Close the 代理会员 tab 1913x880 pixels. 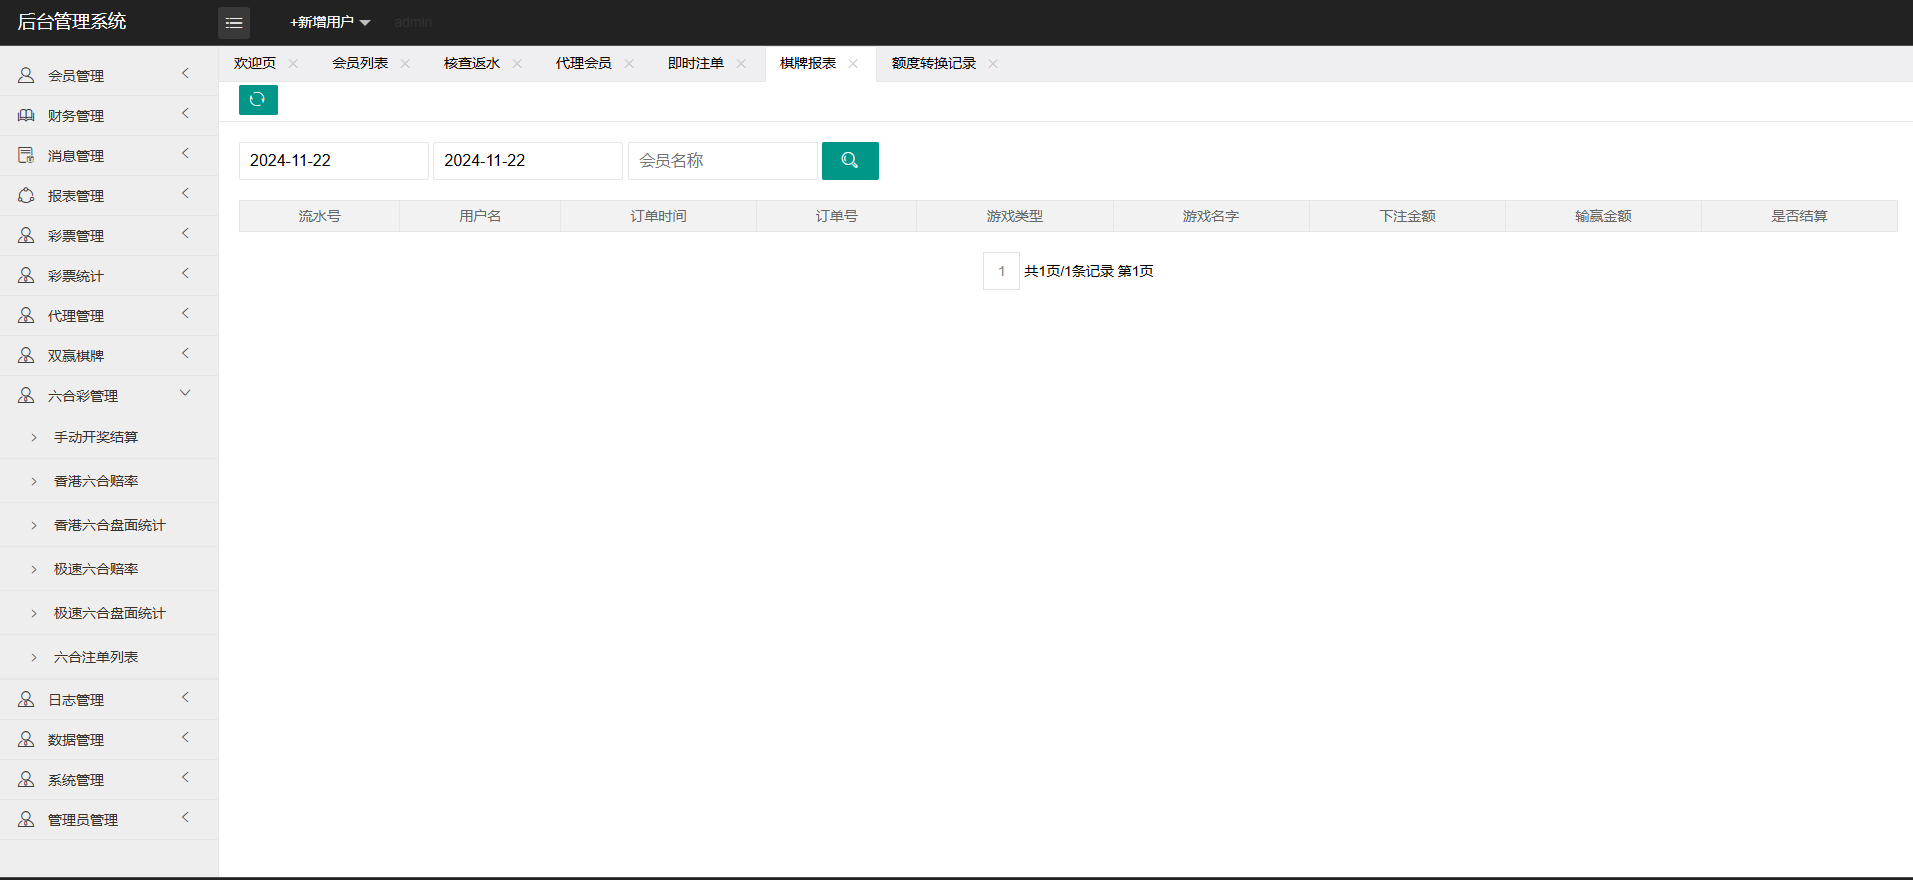point(629,63)
